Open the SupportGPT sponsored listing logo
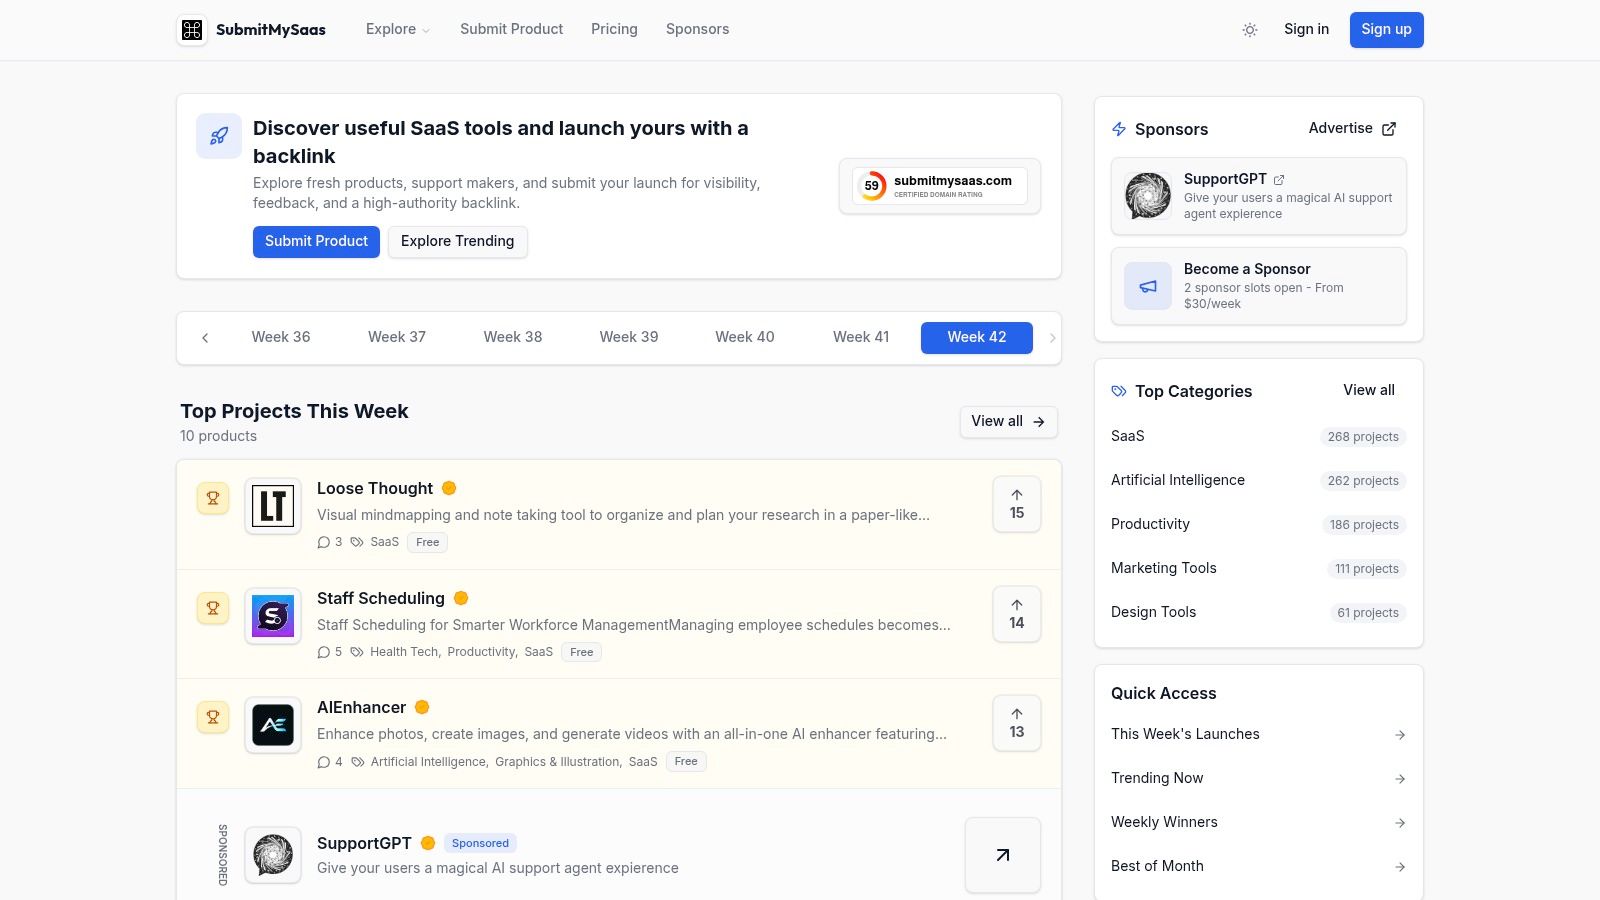 click(273, 855)
